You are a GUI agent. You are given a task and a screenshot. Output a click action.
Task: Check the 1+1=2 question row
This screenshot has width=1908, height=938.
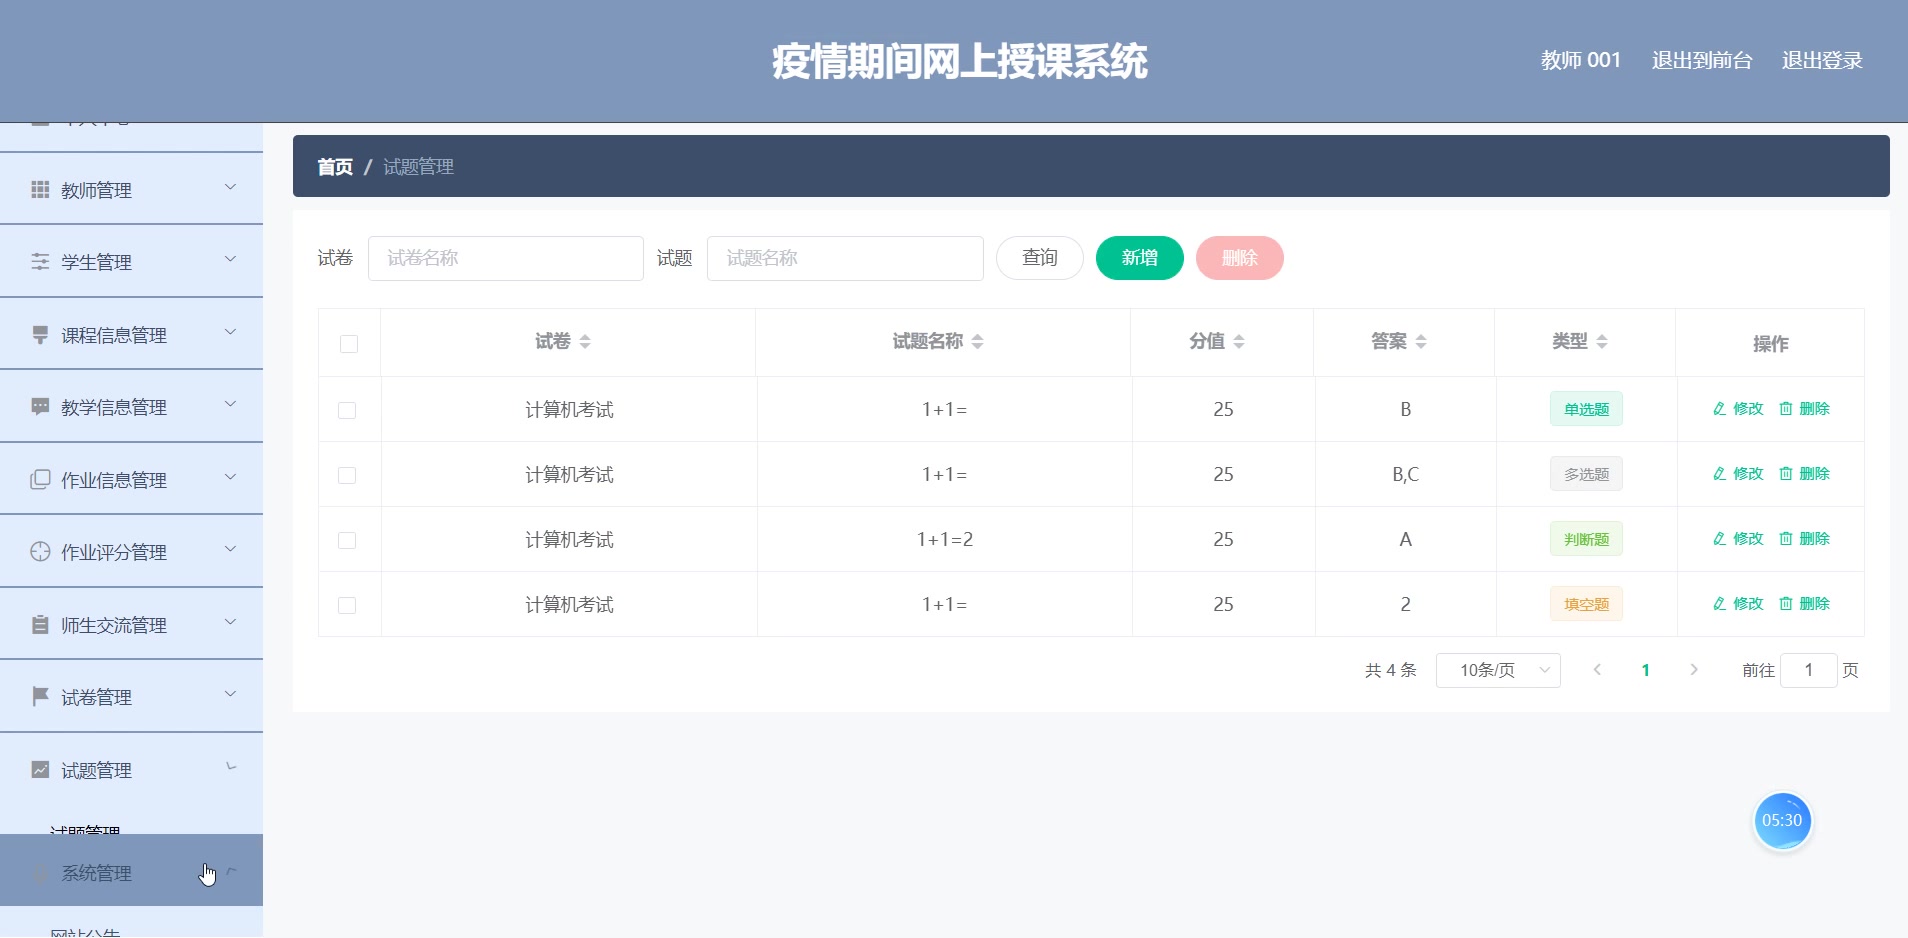coord(347,540)
